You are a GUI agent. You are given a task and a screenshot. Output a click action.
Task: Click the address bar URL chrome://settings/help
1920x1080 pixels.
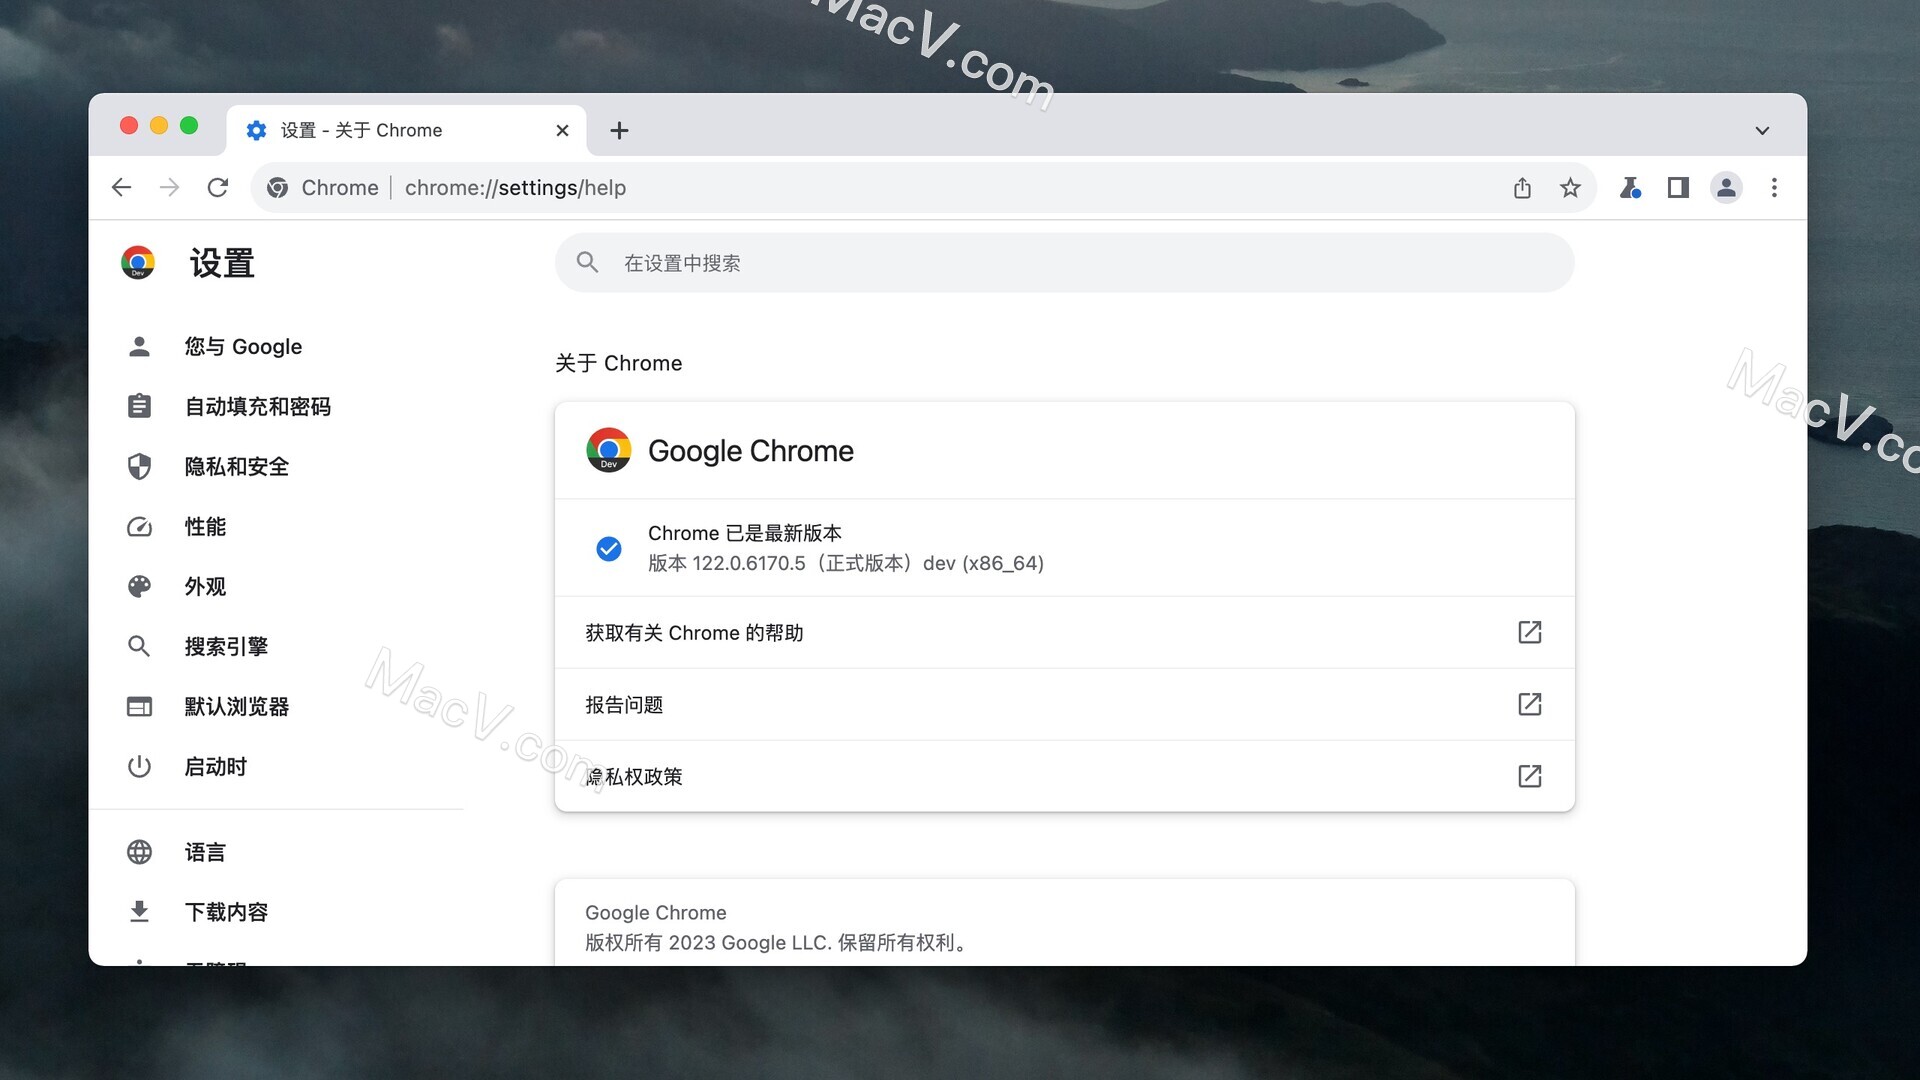pos(515,188)
